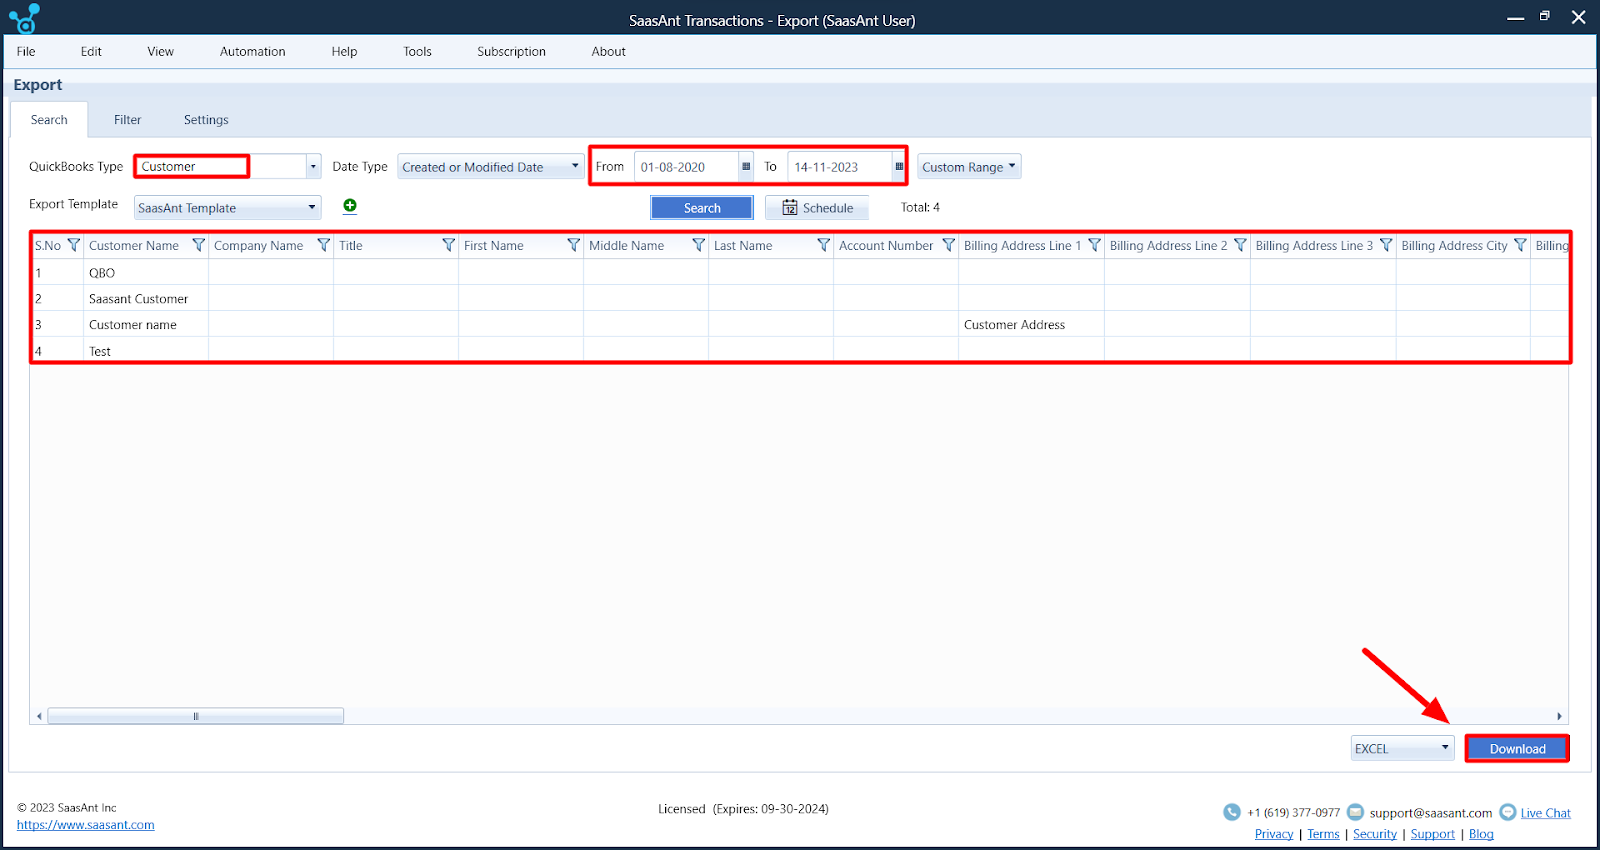Switch to the Filter tab
Image resolution: width=1600 pixels, height=850 pixels.
click(x=127, y=119)
